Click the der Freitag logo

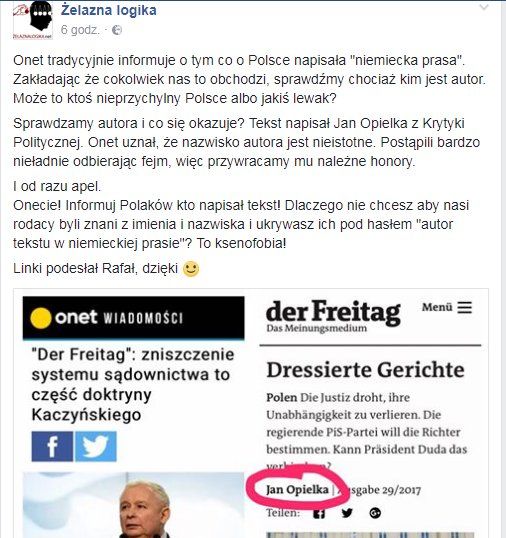333,313
